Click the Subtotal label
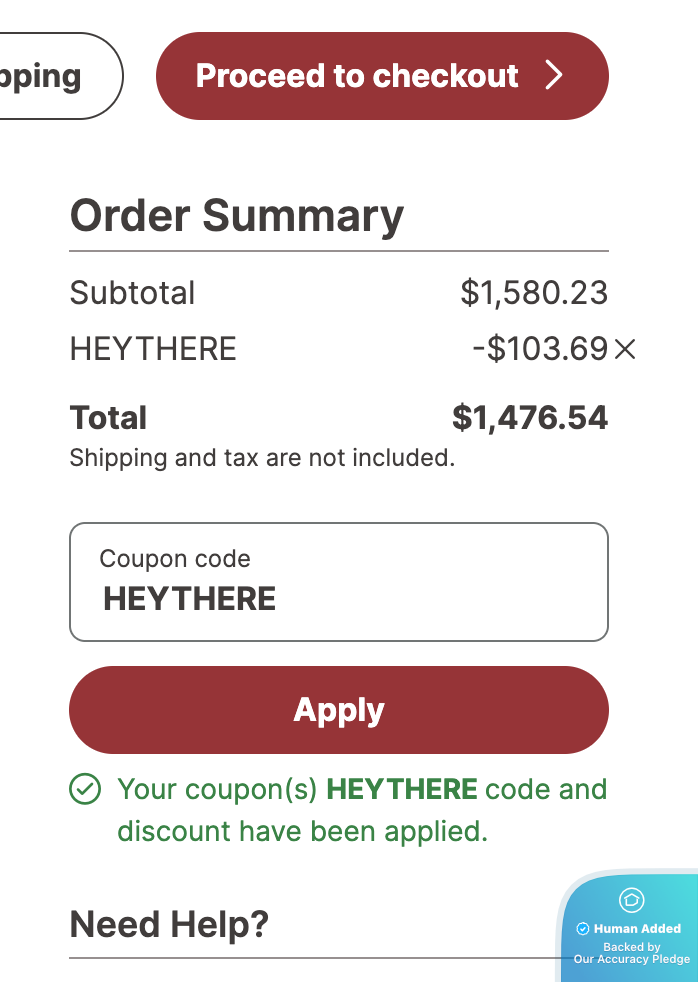698x982 pixels. coord(132,293)
